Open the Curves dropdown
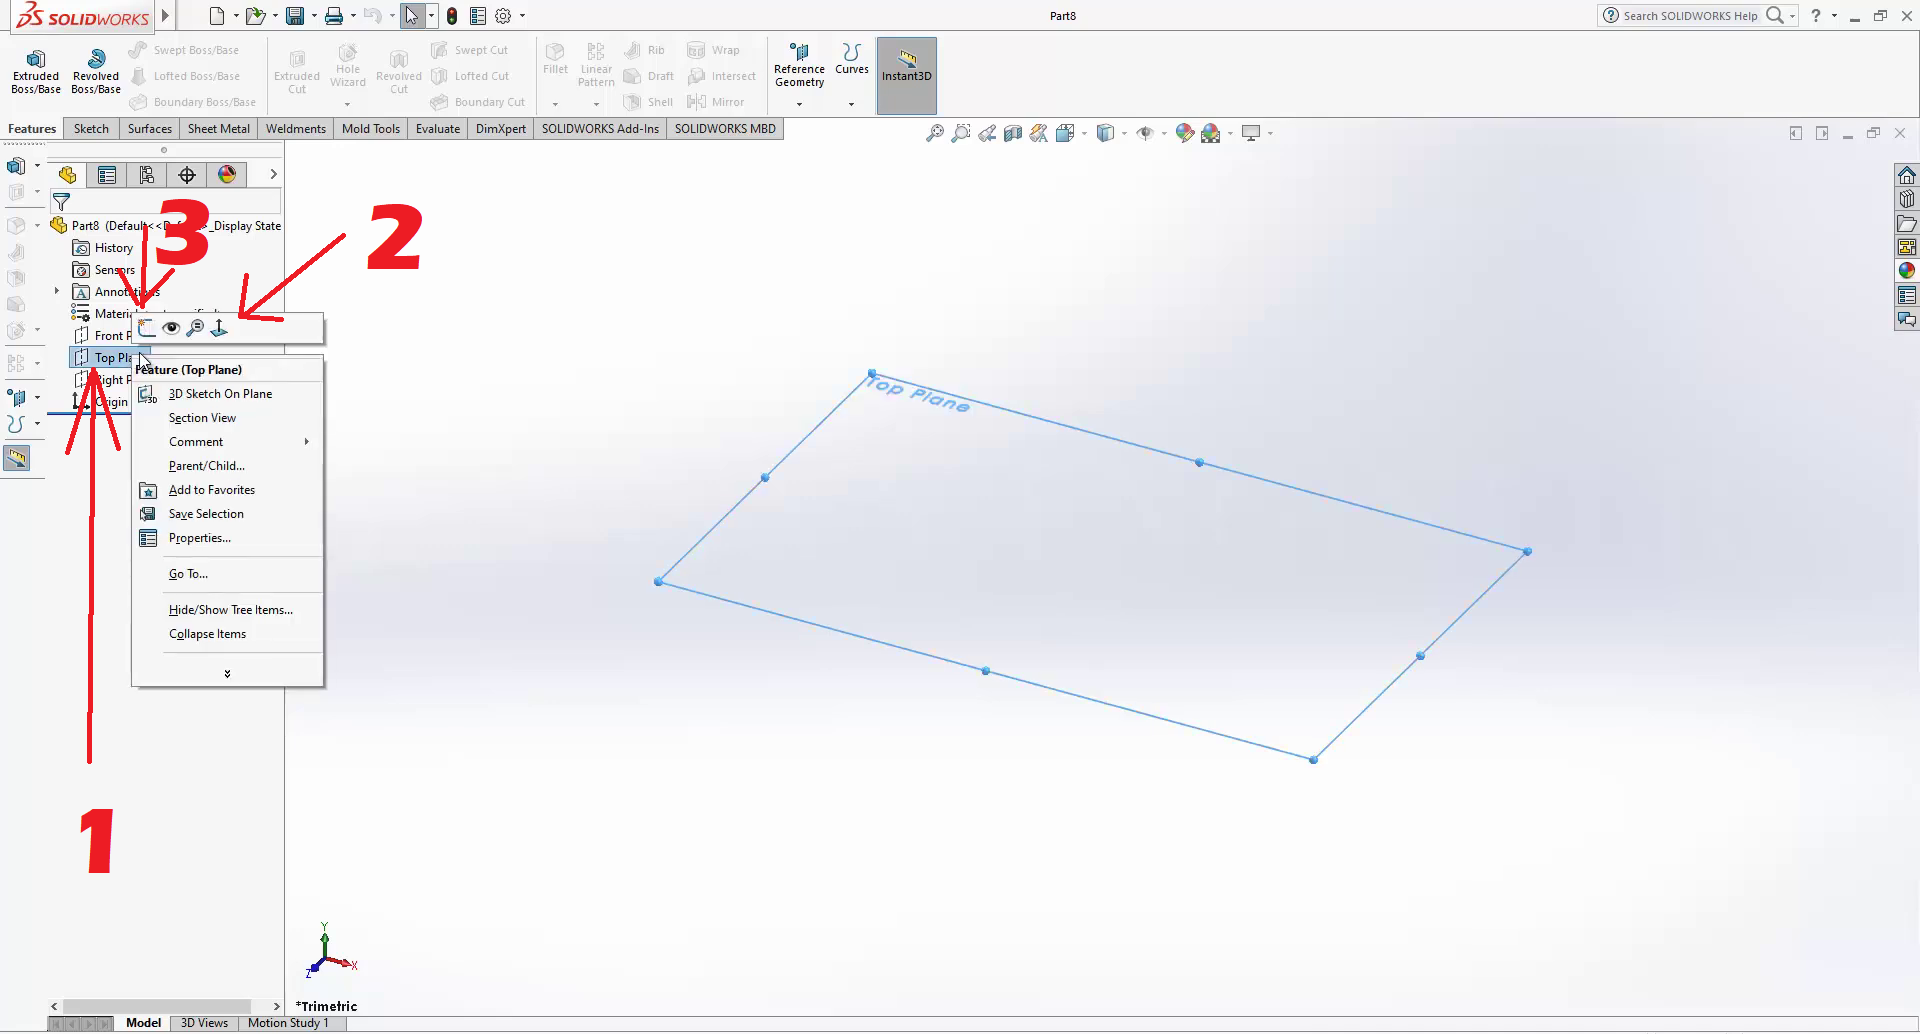Viewport: 1920px width, 1034px height. coord(851,104)
